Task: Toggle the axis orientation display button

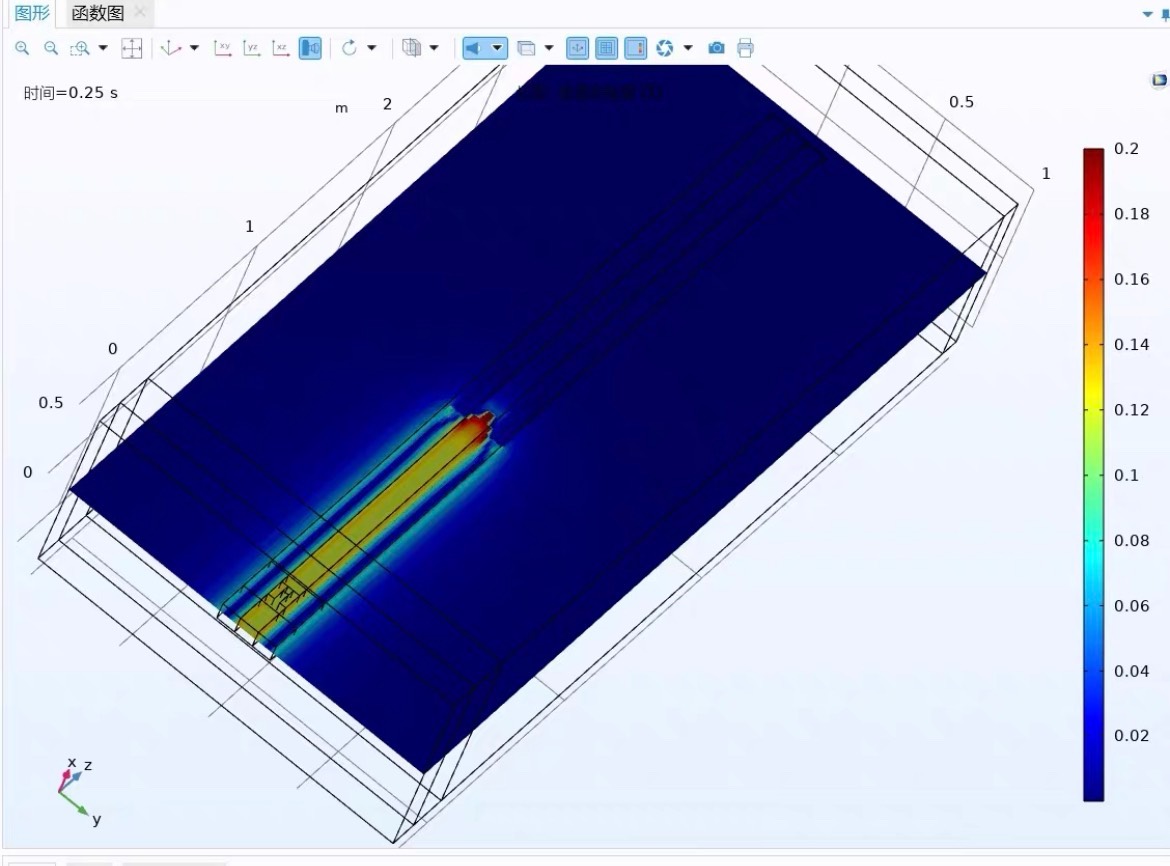Action: (577, 48)
